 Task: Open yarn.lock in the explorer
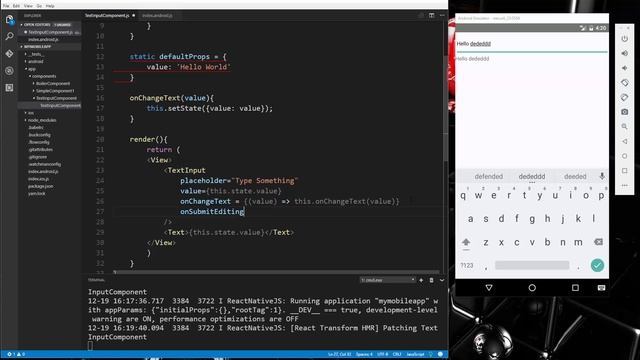coord(37,194)
